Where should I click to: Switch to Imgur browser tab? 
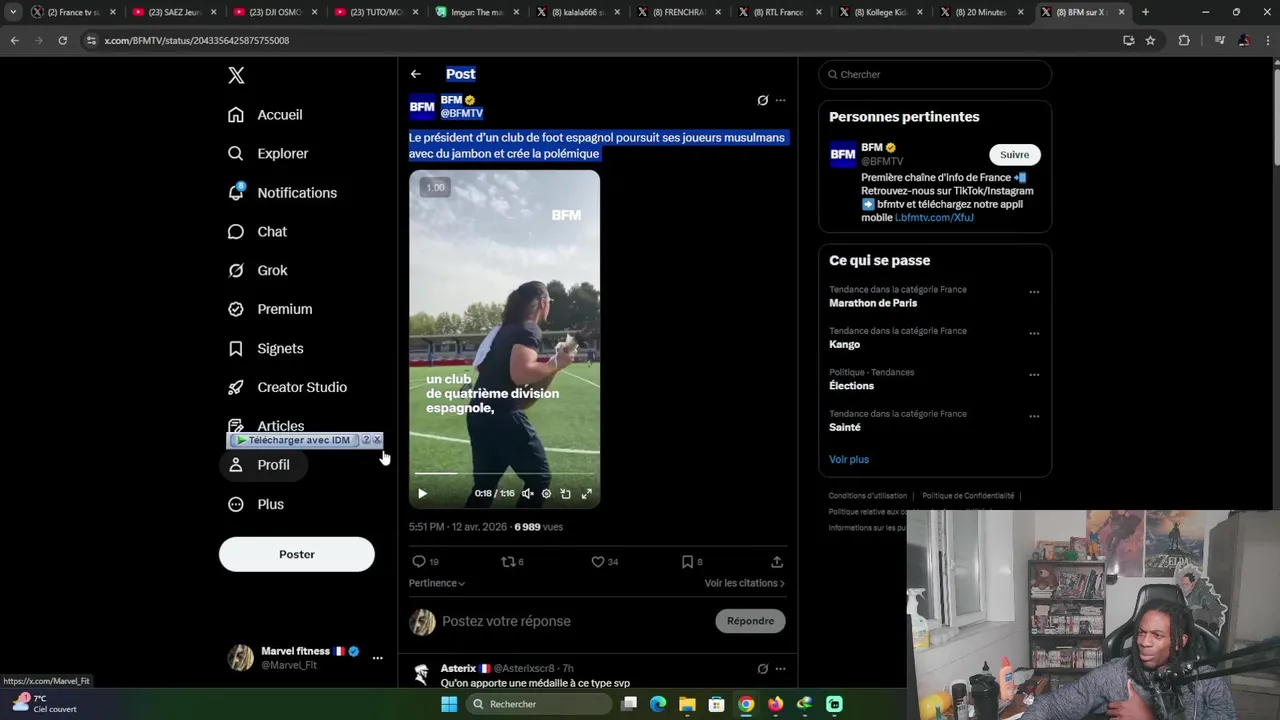[476, 12]
